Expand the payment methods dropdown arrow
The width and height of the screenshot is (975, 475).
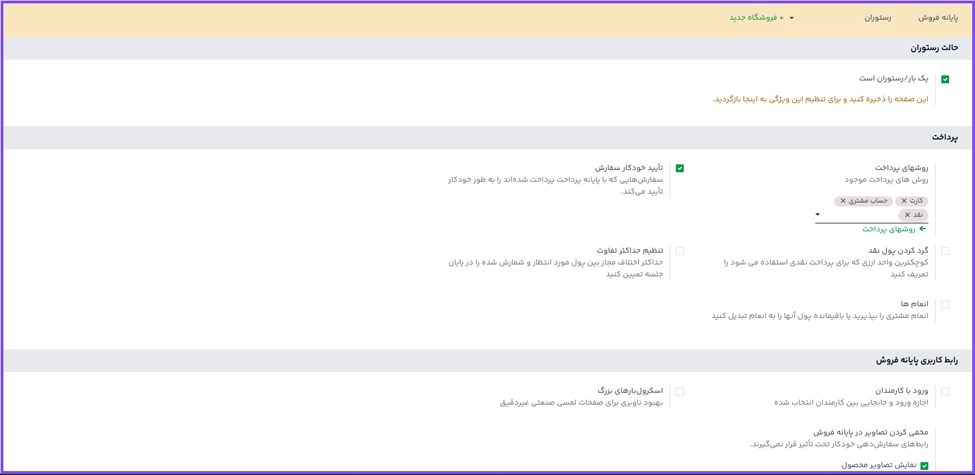point(818,215)
